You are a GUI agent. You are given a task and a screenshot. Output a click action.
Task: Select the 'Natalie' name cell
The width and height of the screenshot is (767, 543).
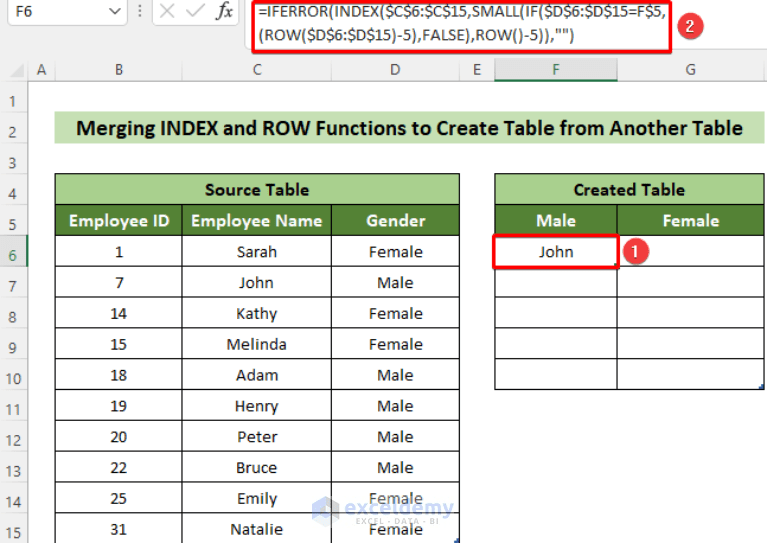tap(257, 529)
